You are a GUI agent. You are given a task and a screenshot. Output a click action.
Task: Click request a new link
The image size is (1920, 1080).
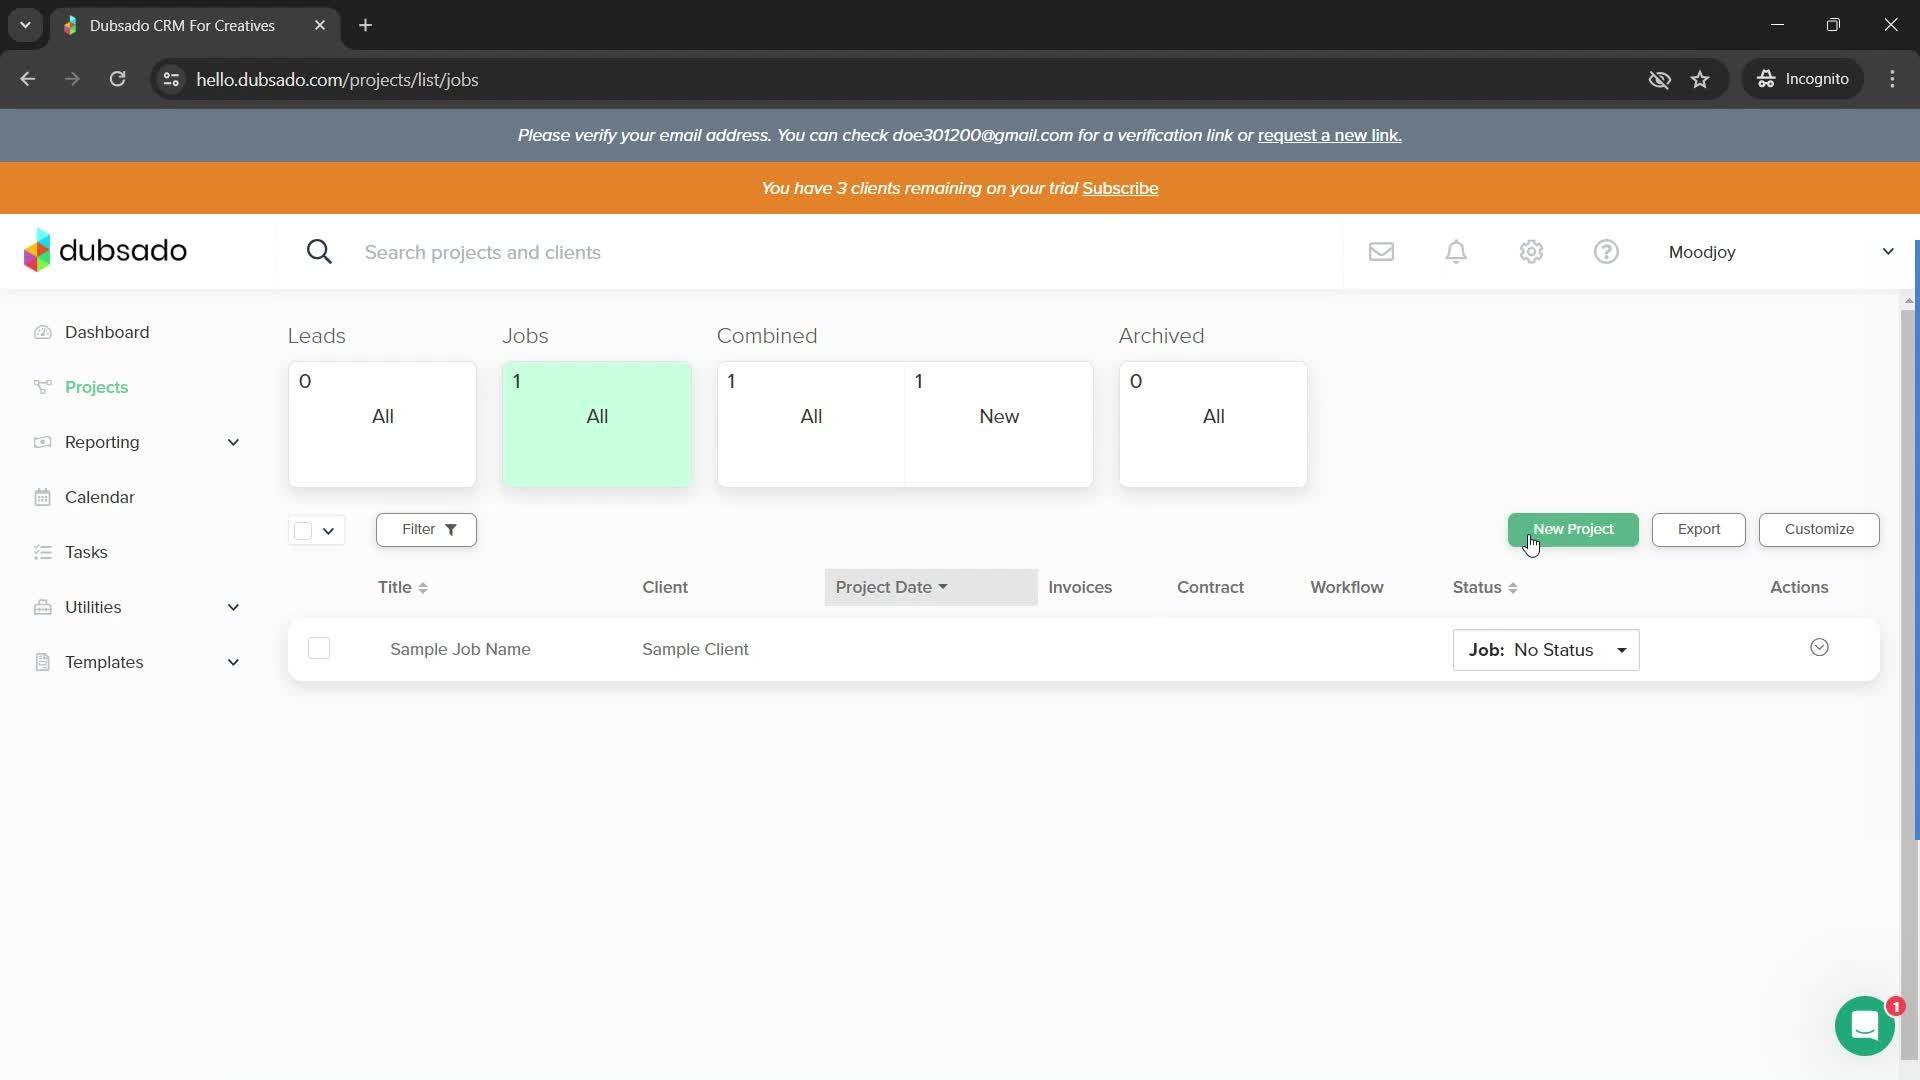[1329, 135]
